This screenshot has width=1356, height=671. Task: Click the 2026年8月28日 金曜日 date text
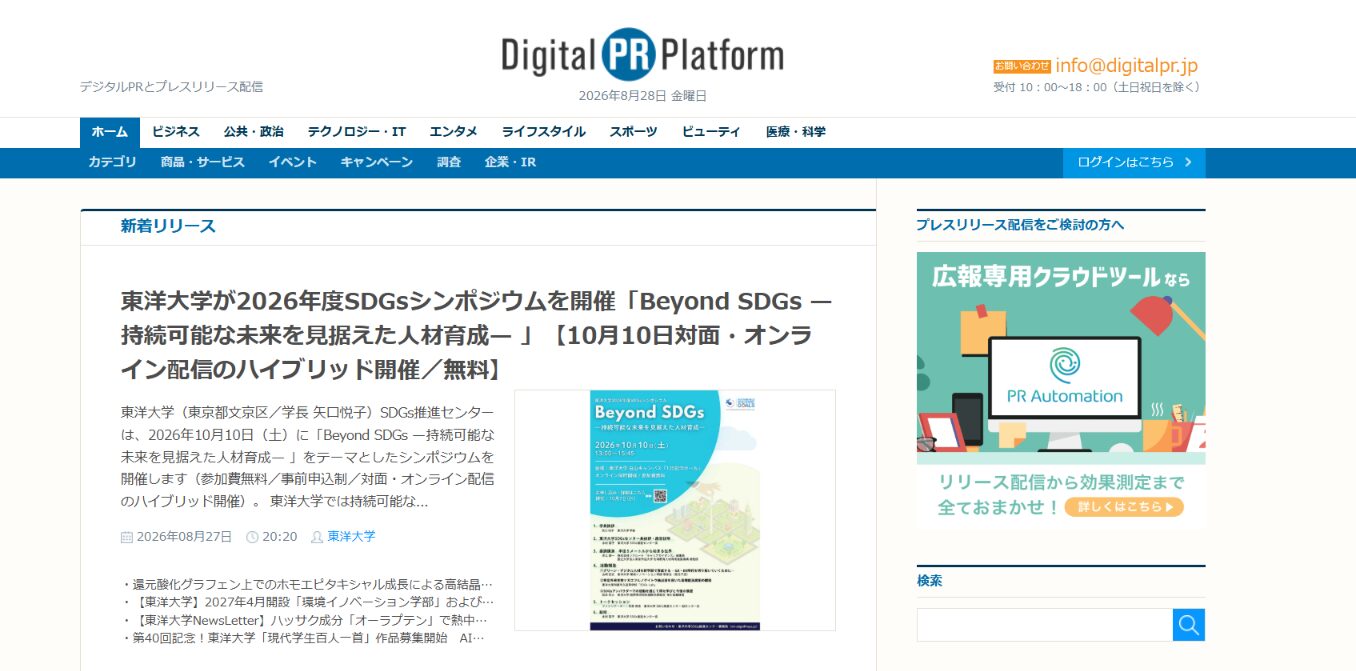(643, 96)
